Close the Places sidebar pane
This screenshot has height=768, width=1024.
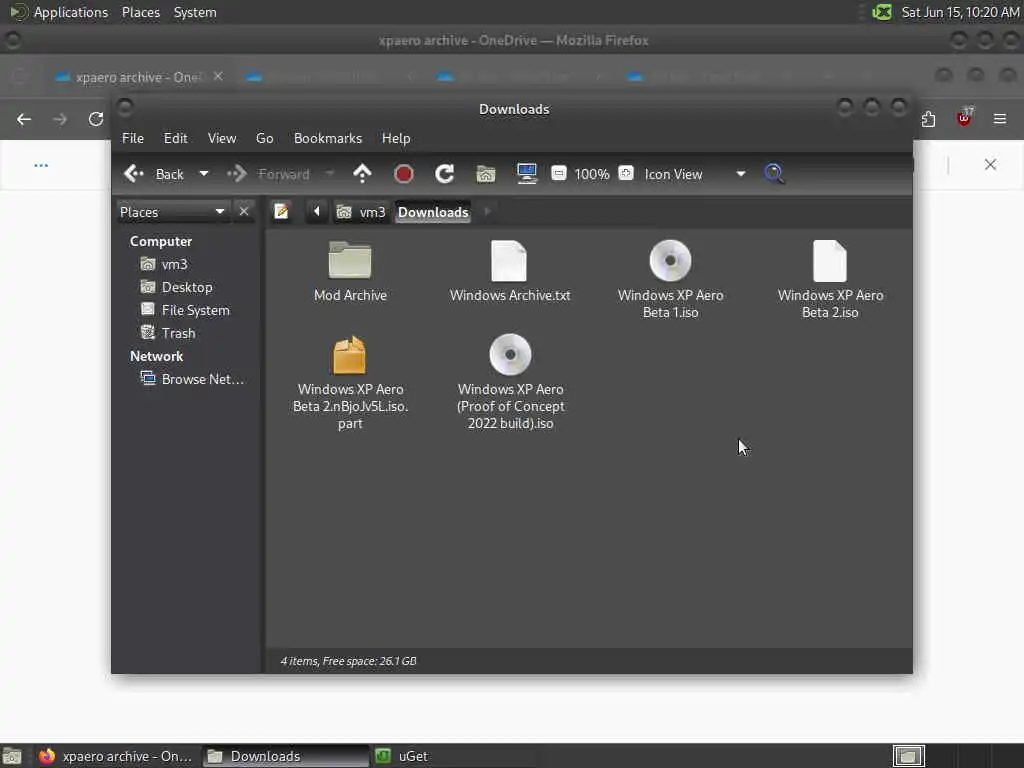244,212
